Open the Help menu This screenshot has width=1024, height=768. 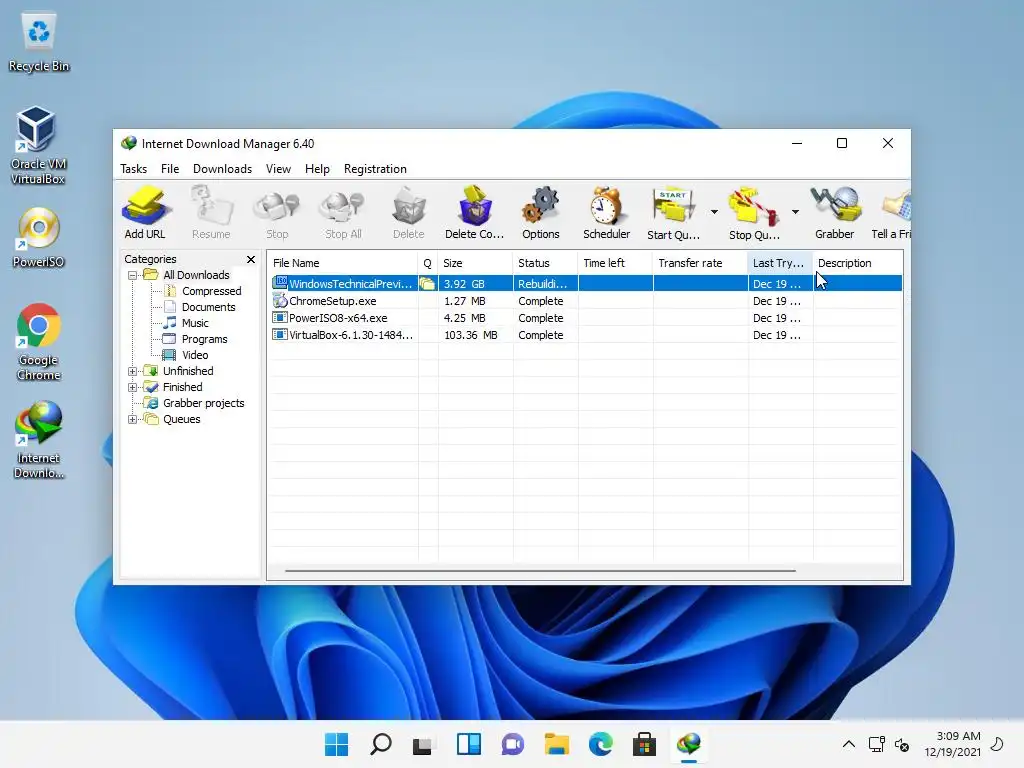point(317,168)
